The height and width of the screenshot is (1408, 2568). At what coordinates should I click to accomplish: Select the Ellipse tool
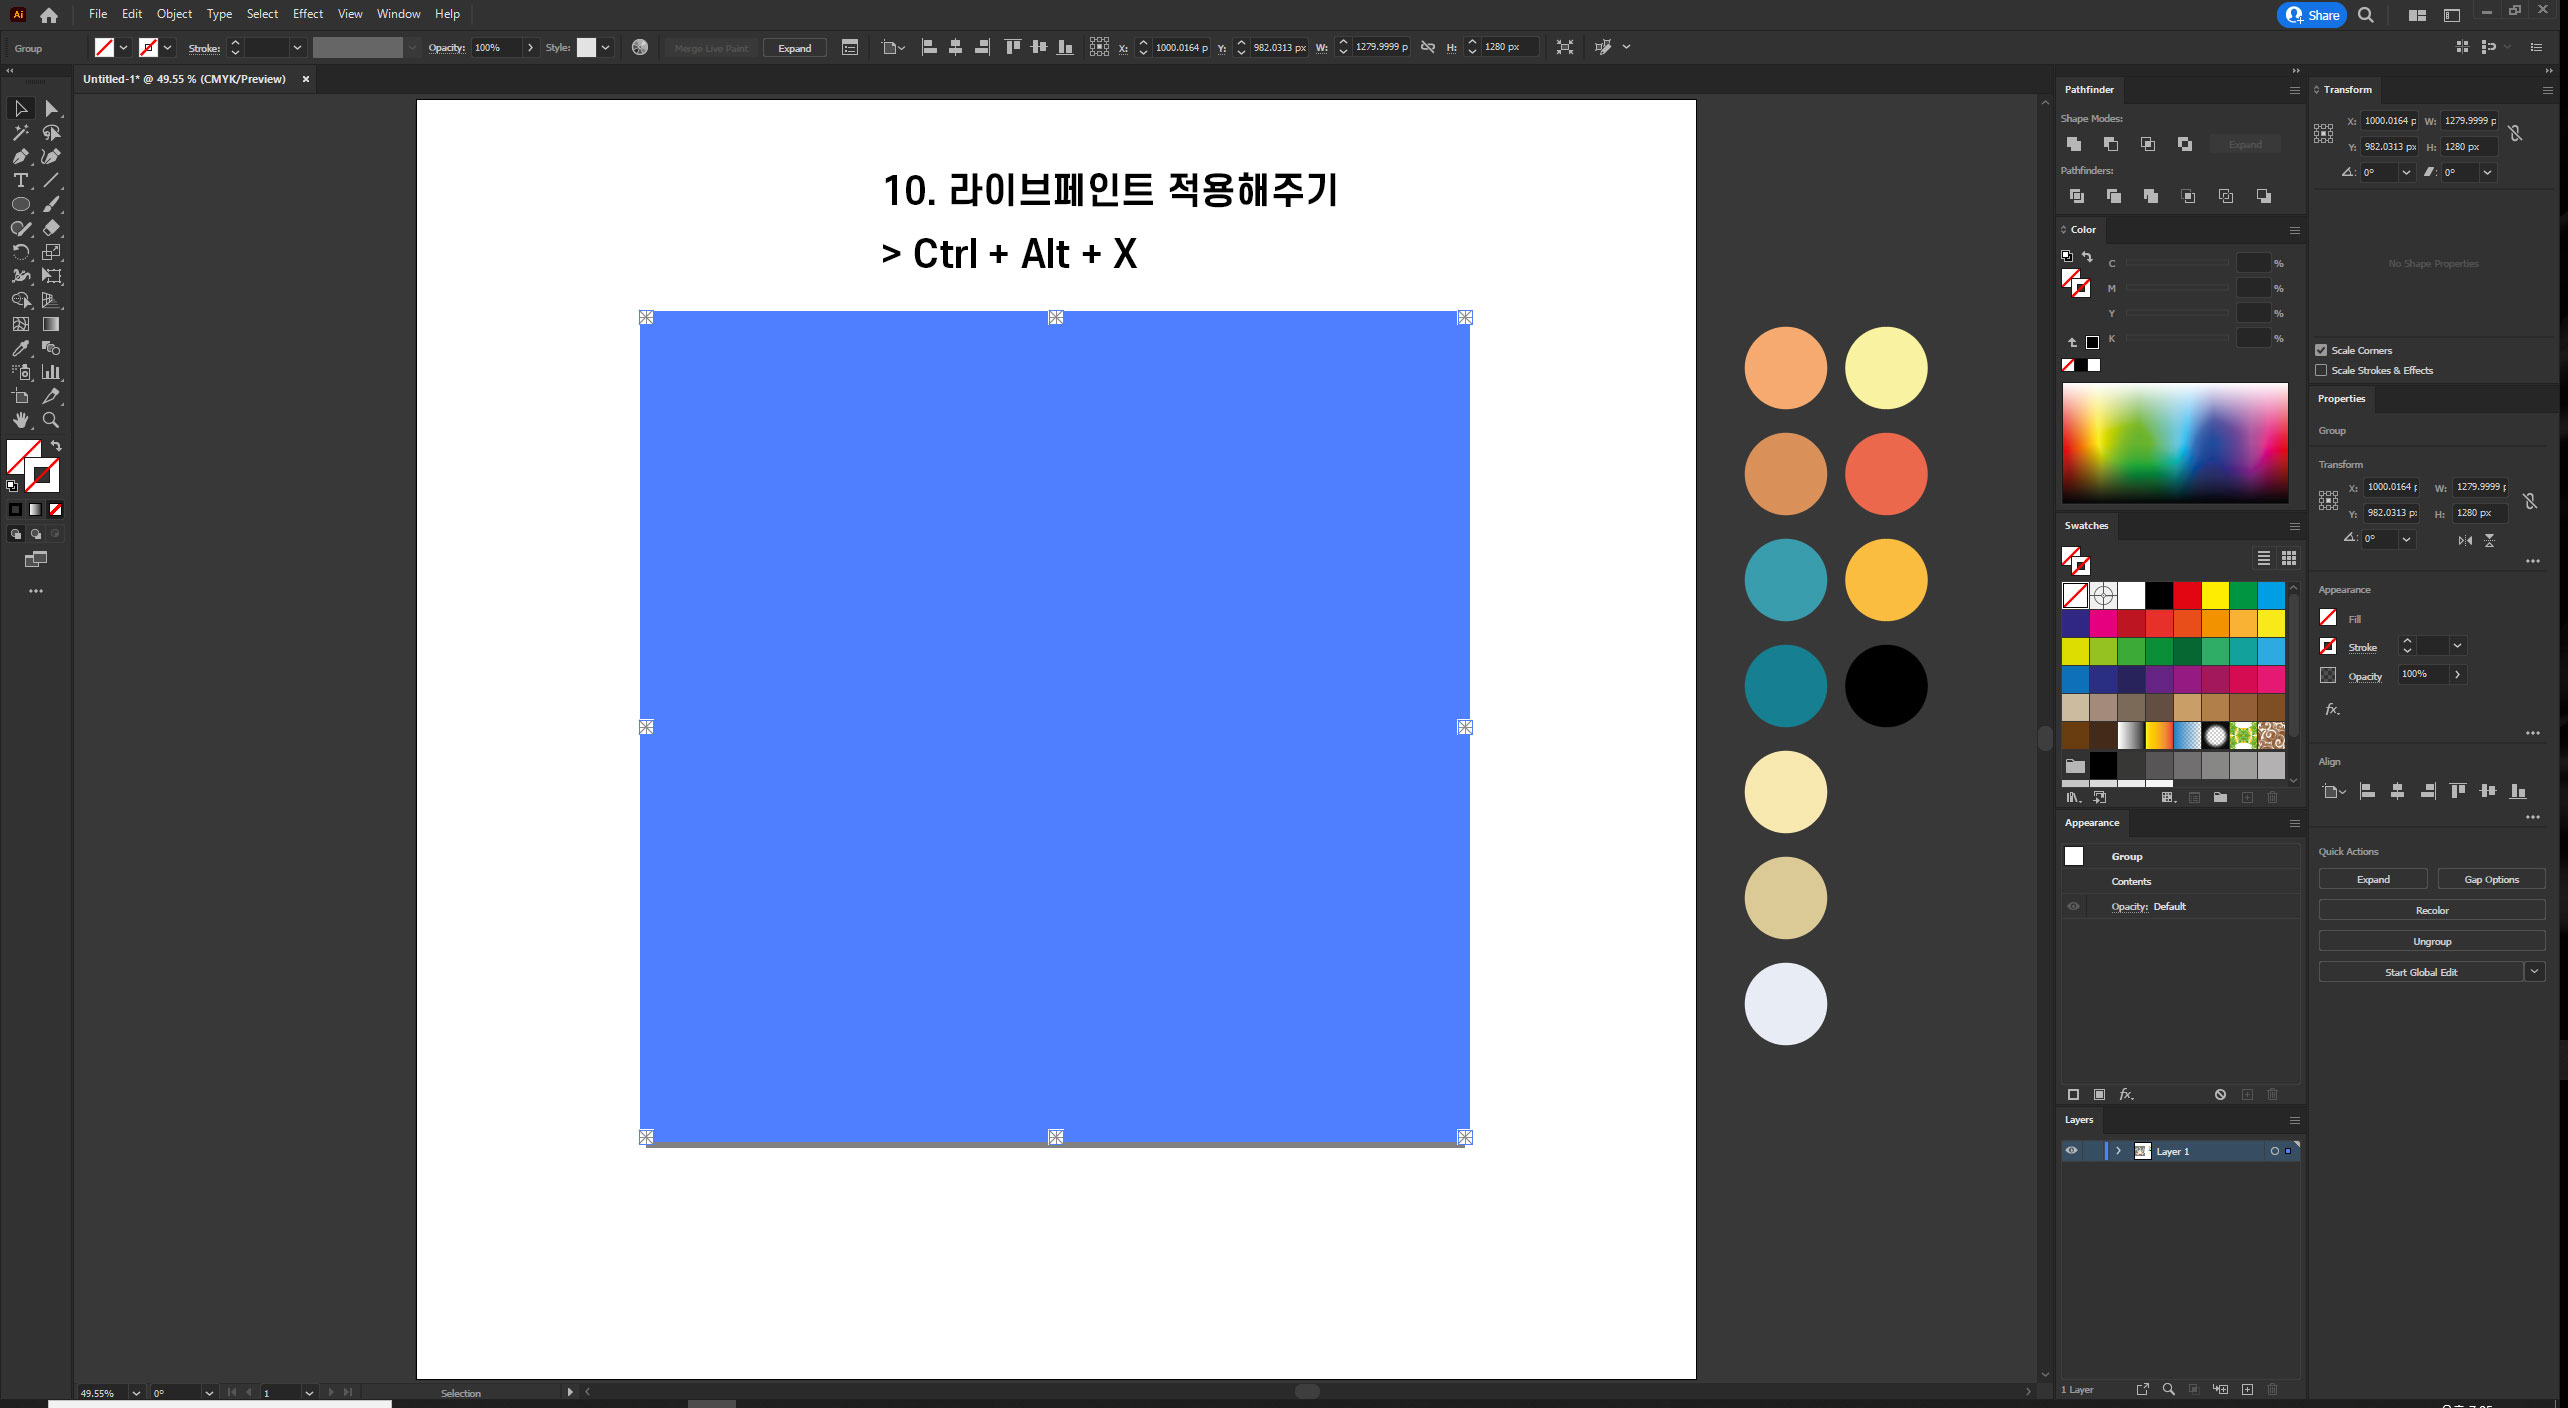[20, 204]
